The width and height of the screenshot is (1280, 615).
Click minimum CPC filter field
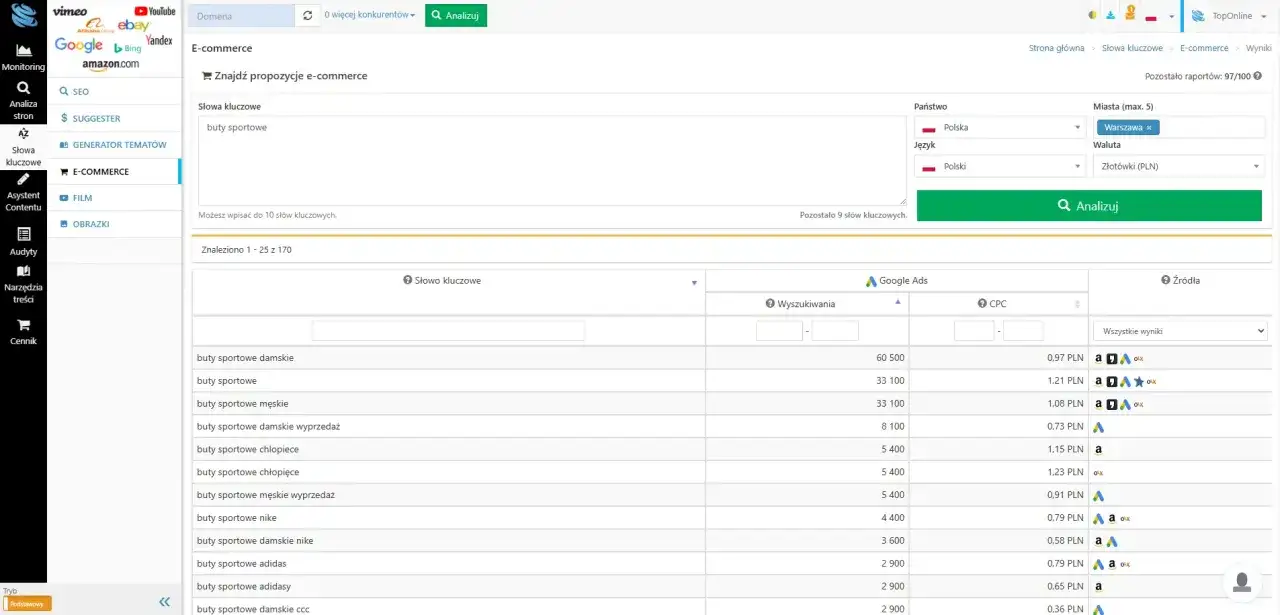[x=974, y=331]
